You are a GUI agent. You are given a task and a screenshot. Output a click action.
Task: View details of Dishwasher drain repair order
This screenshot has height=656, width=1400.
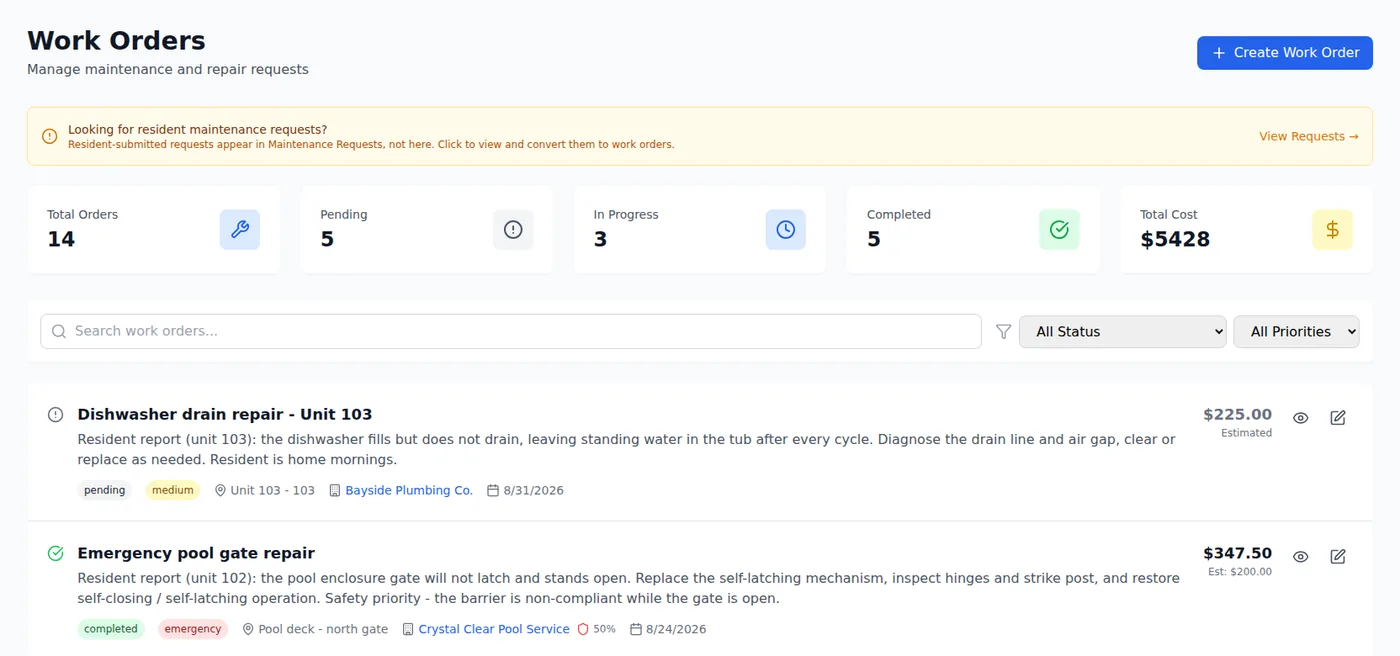1300,418
